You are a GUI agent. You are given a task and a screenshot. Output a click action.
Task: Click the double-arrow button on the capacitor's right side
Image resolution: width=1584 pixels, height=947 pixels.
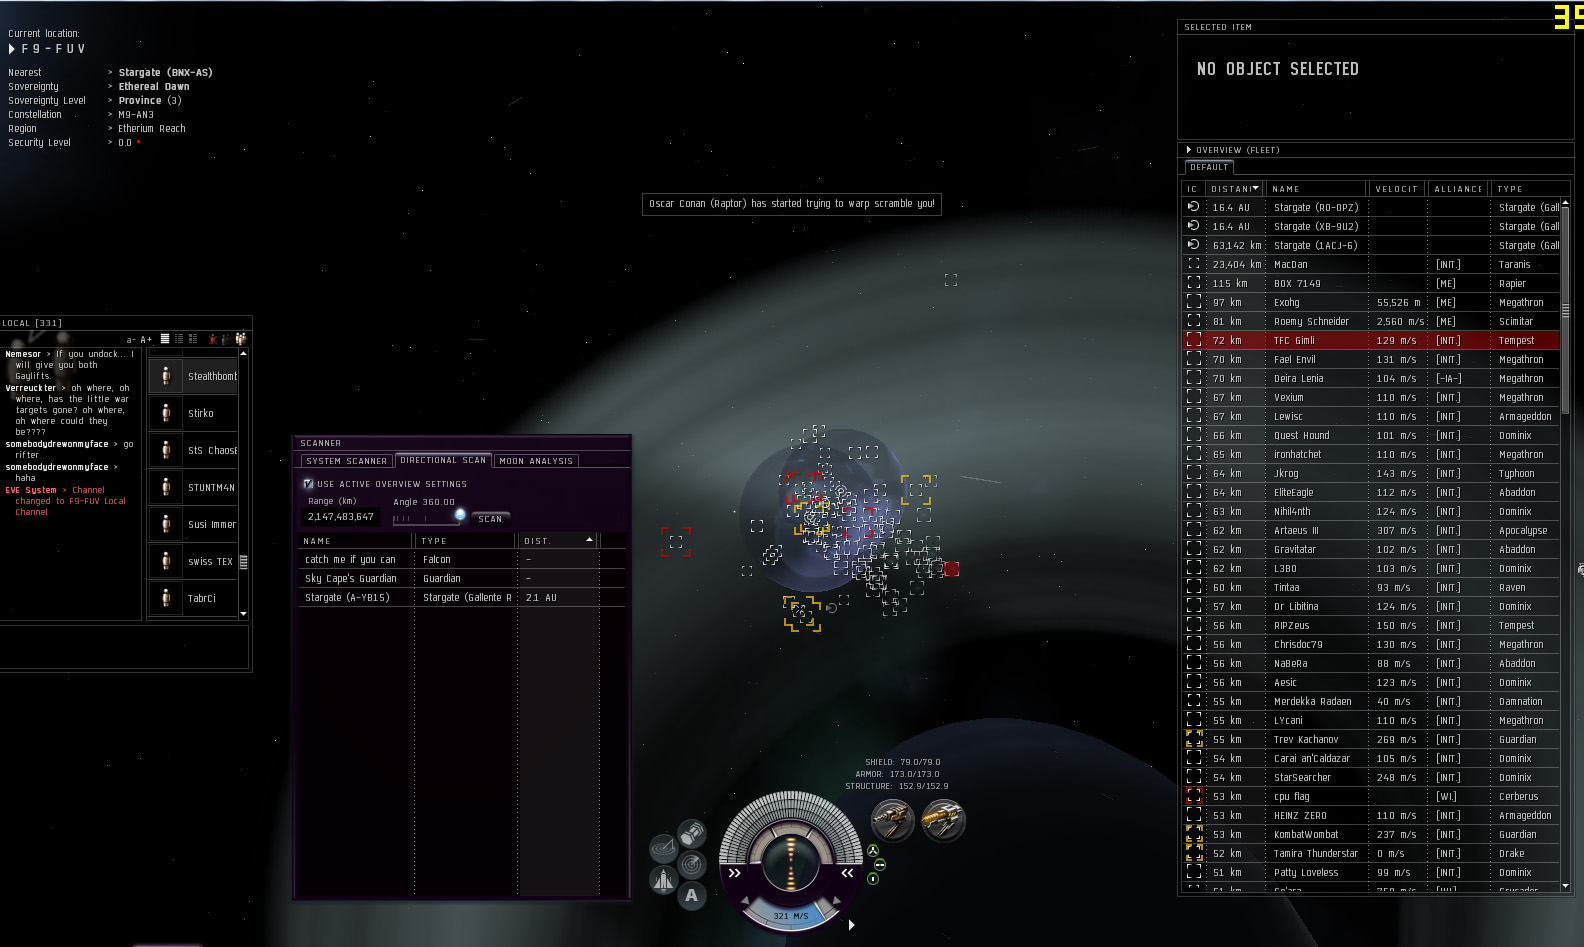click(848, 873)
